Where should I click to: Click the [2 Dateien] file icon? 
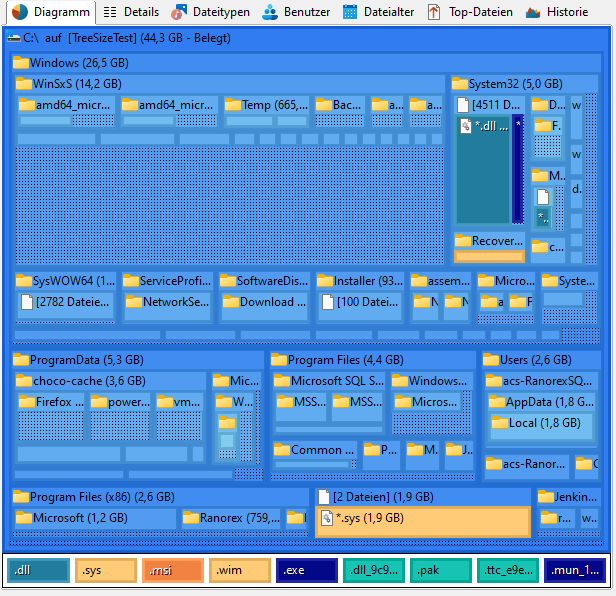324,497
